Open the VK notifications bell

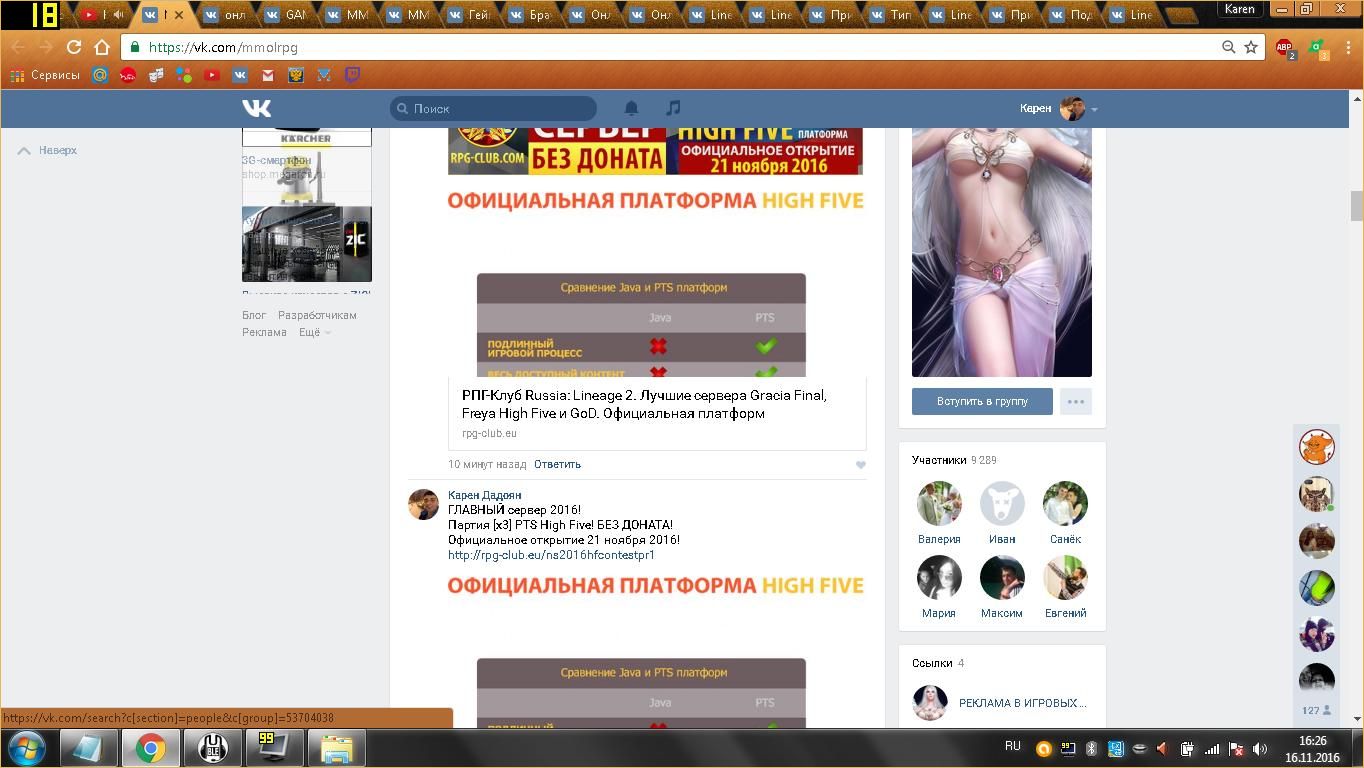click(x=631, y=108)
